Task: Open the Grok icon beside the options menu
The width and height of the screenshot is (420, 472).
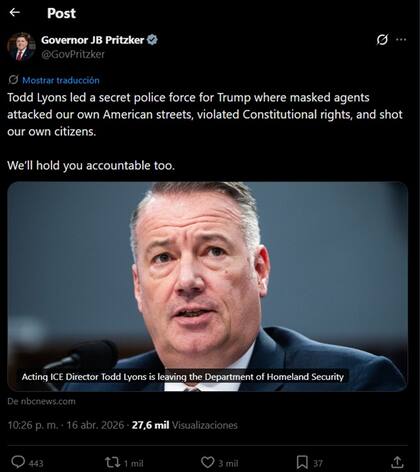Action: pos(382,40)
